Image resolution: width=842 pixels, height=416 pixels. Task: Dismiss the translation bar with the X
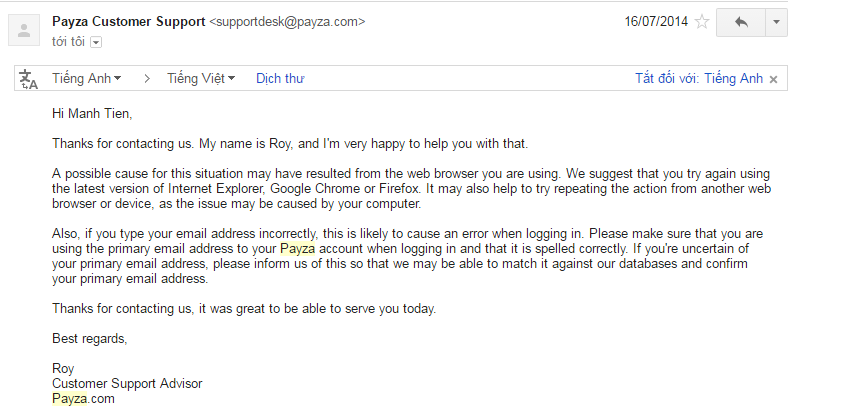(773, 79)
